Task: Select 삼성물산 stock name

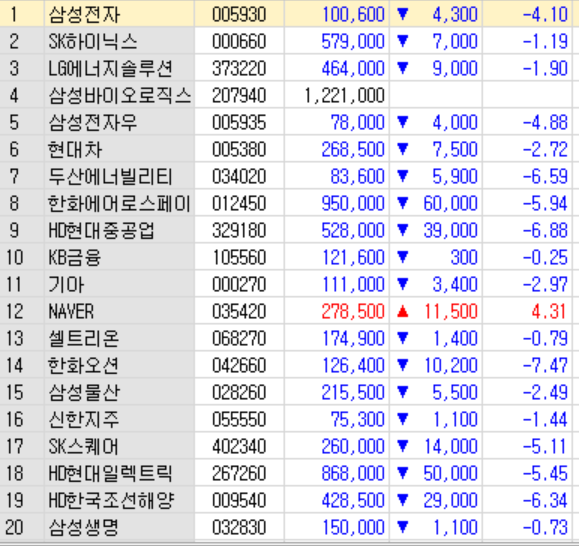Action: [84, 392]
